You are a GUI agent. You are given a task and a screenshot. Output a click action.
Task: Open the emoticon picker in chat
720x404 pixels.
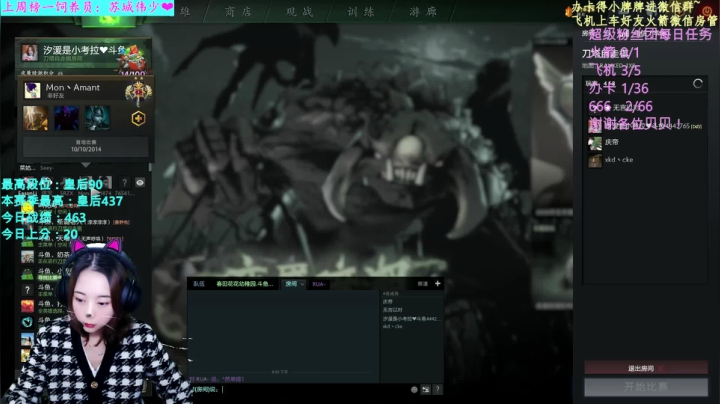pyautogui.click(x=414, y=389)
